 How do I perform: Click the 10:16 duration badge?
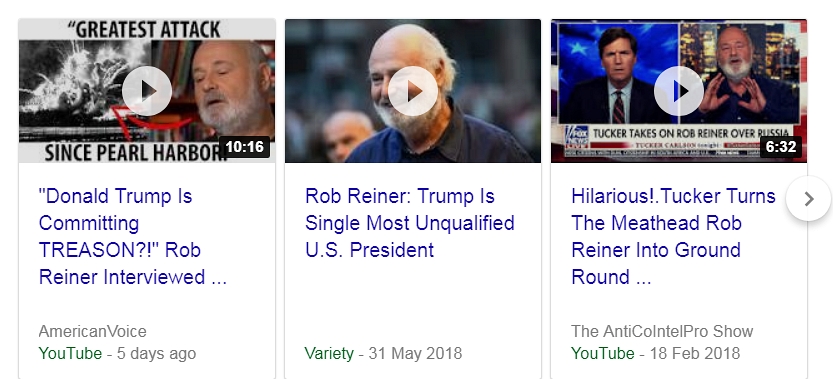coord(245,147)
